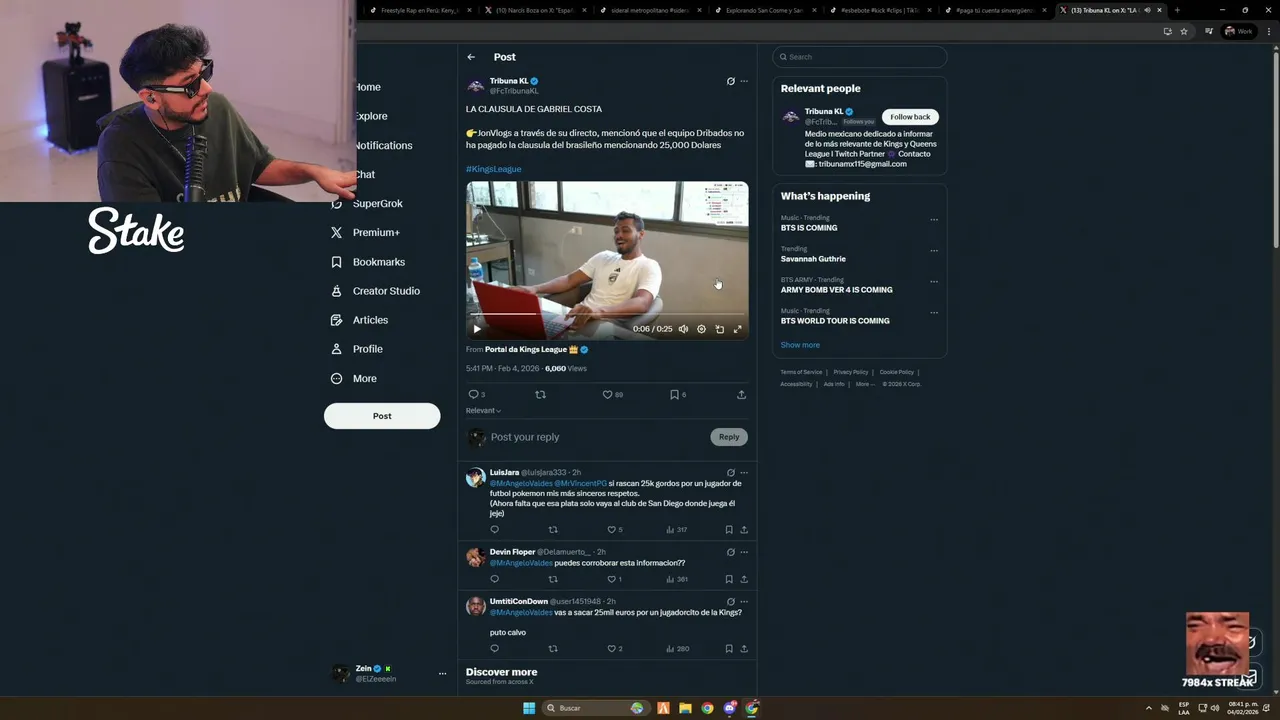The width and height of the screenshot is (1280, 720).
Task: Expand the More menu in sidebar
Action: coord(353,379)
